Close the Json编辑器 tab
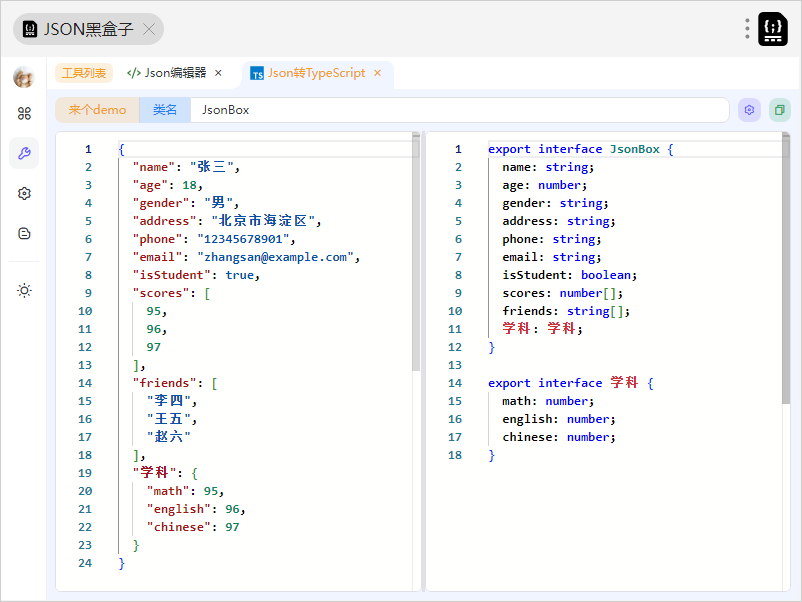This screenshot has width=802, height=602. coord(219,73)
